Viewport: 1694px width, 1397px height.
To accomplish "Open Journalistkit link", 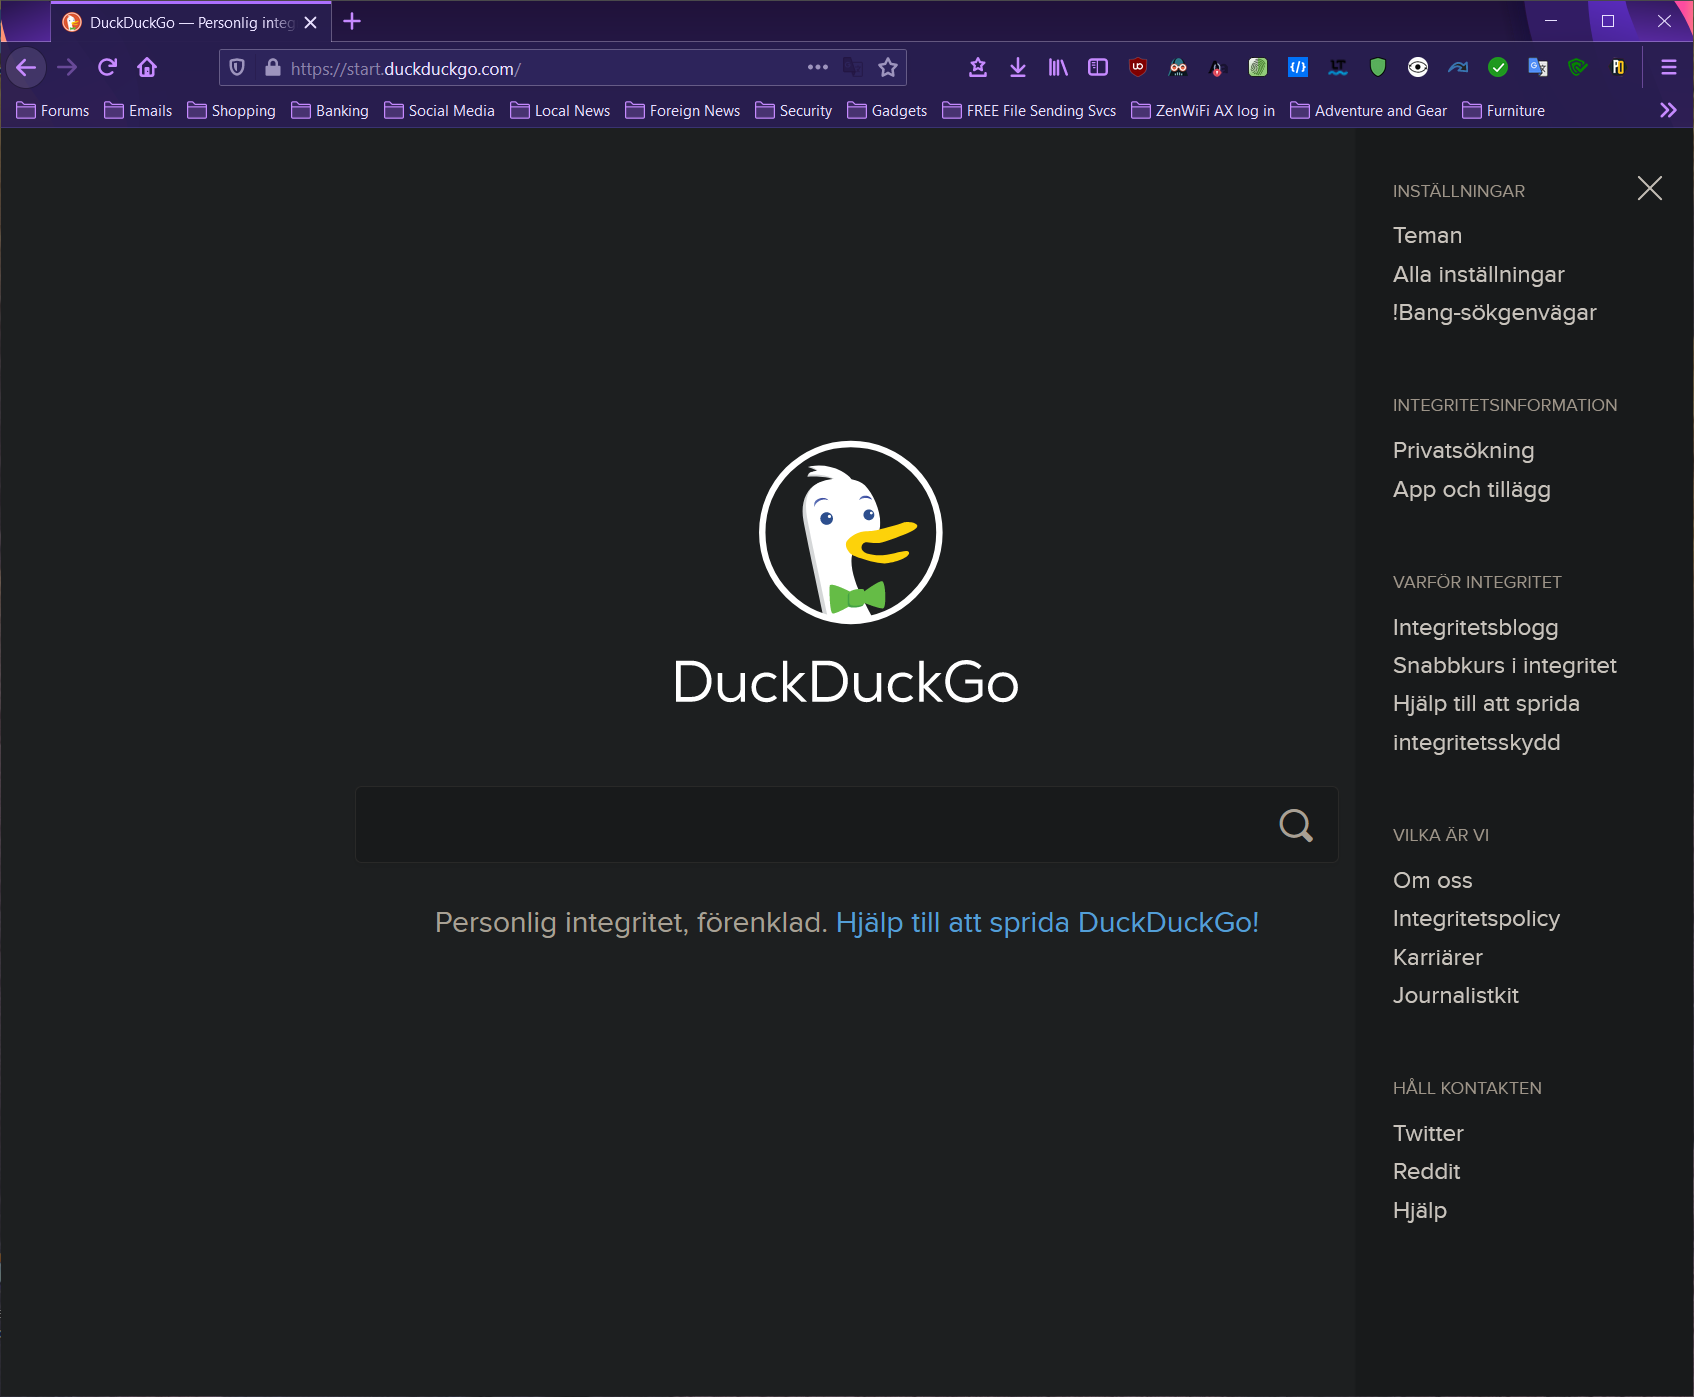I will click(1455, 996).
